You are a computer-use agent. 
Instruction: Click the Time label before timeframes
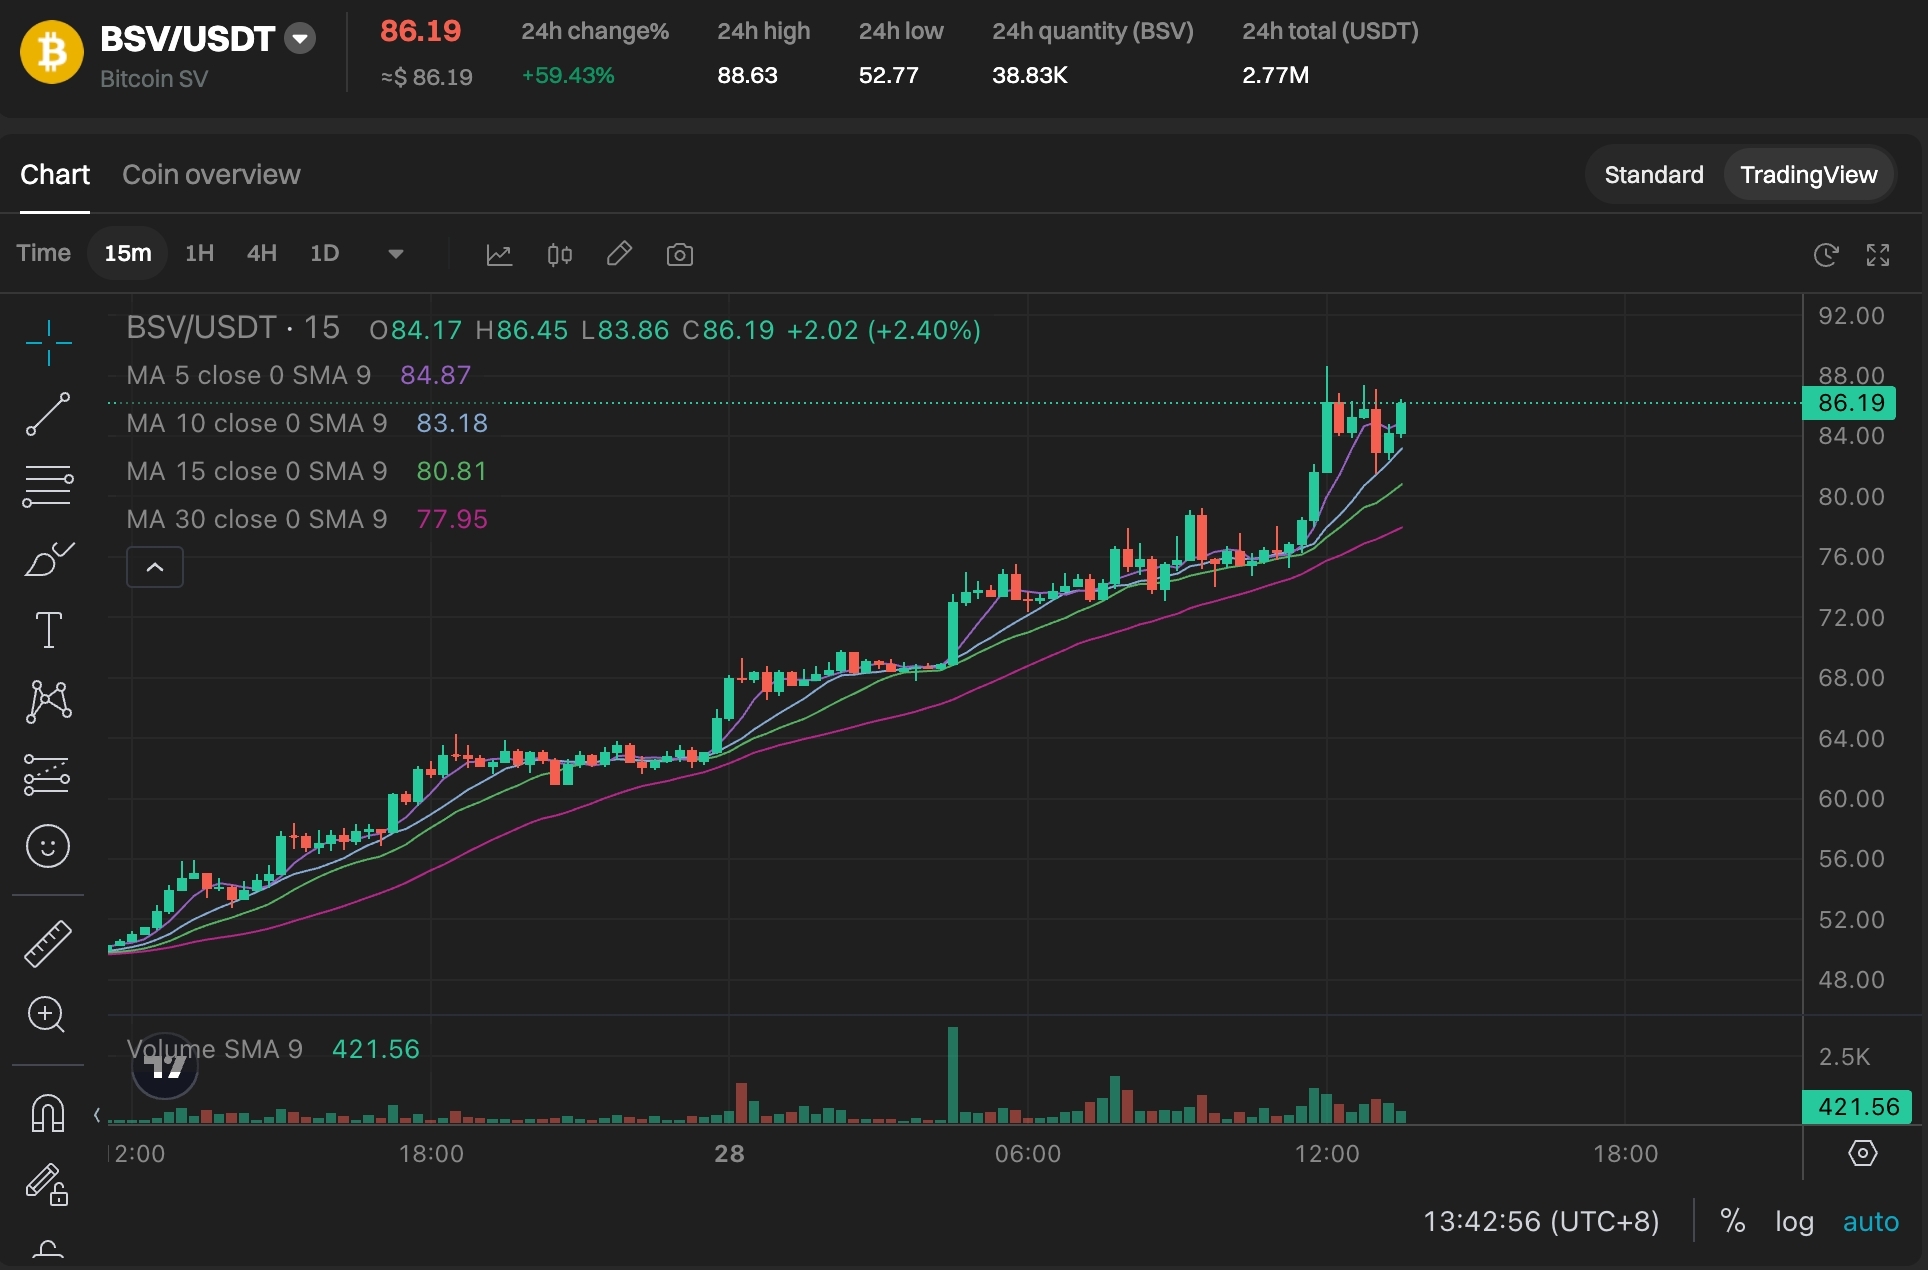pos(43,253)
